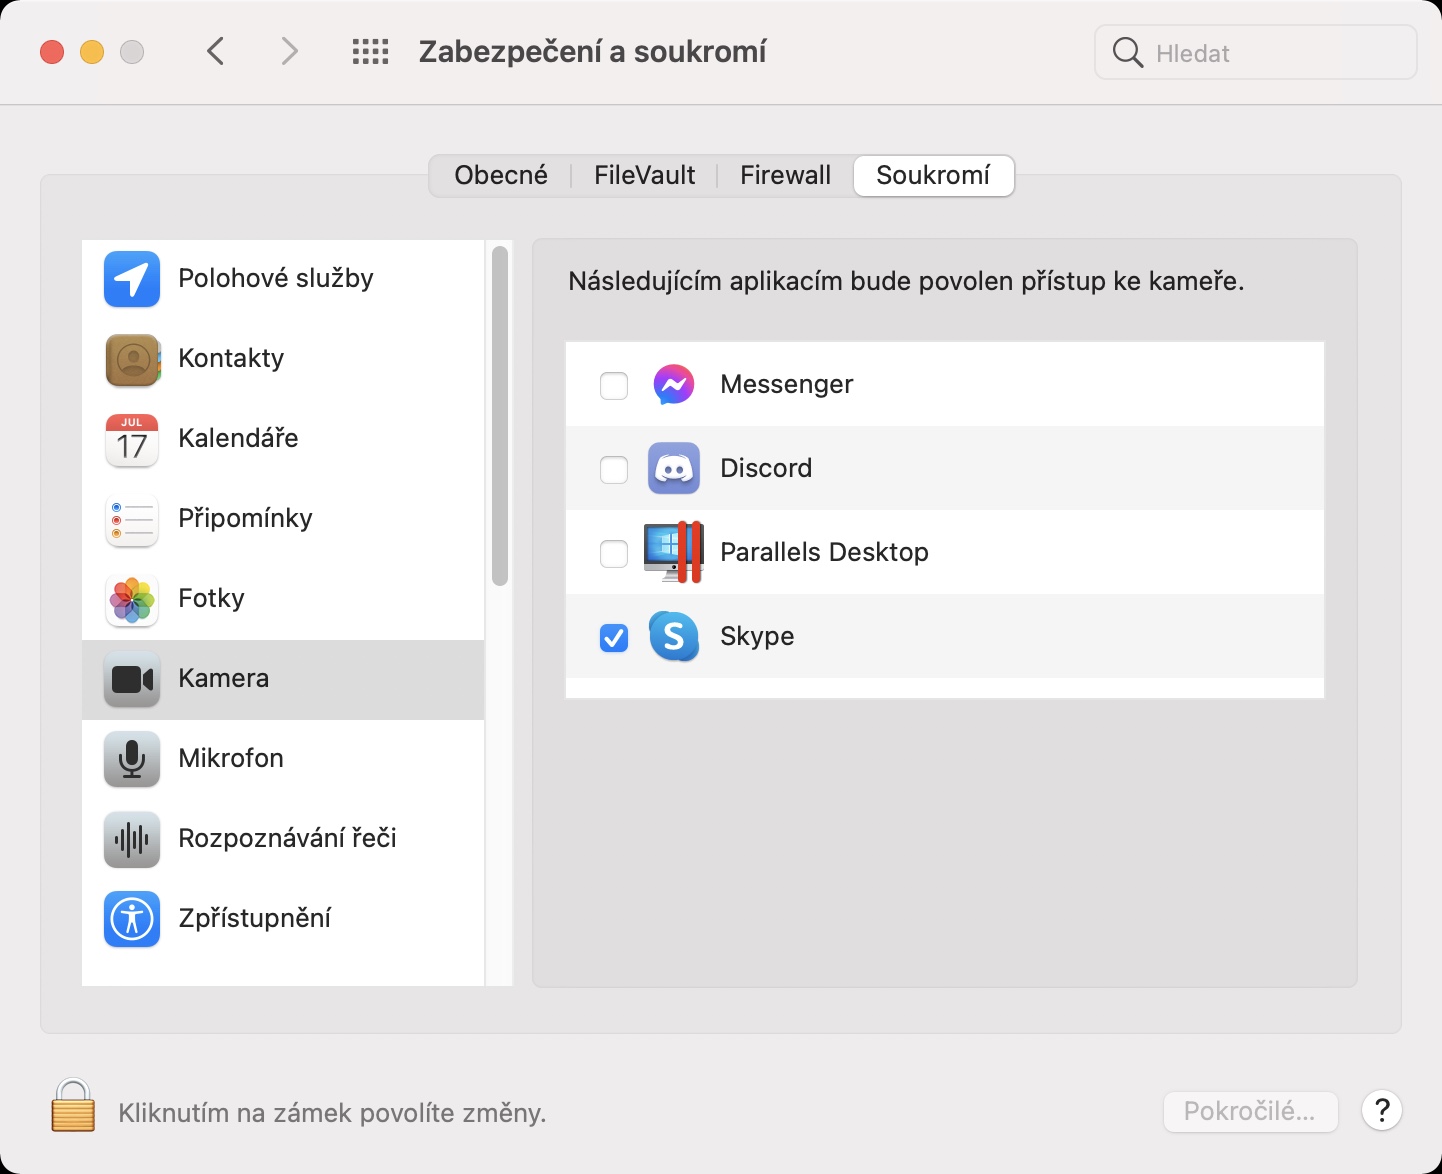Allow Parallels Desktop camera access
Viewport: 1442px width, 1174px height.
pyautogui.click(x=614, y=553)
